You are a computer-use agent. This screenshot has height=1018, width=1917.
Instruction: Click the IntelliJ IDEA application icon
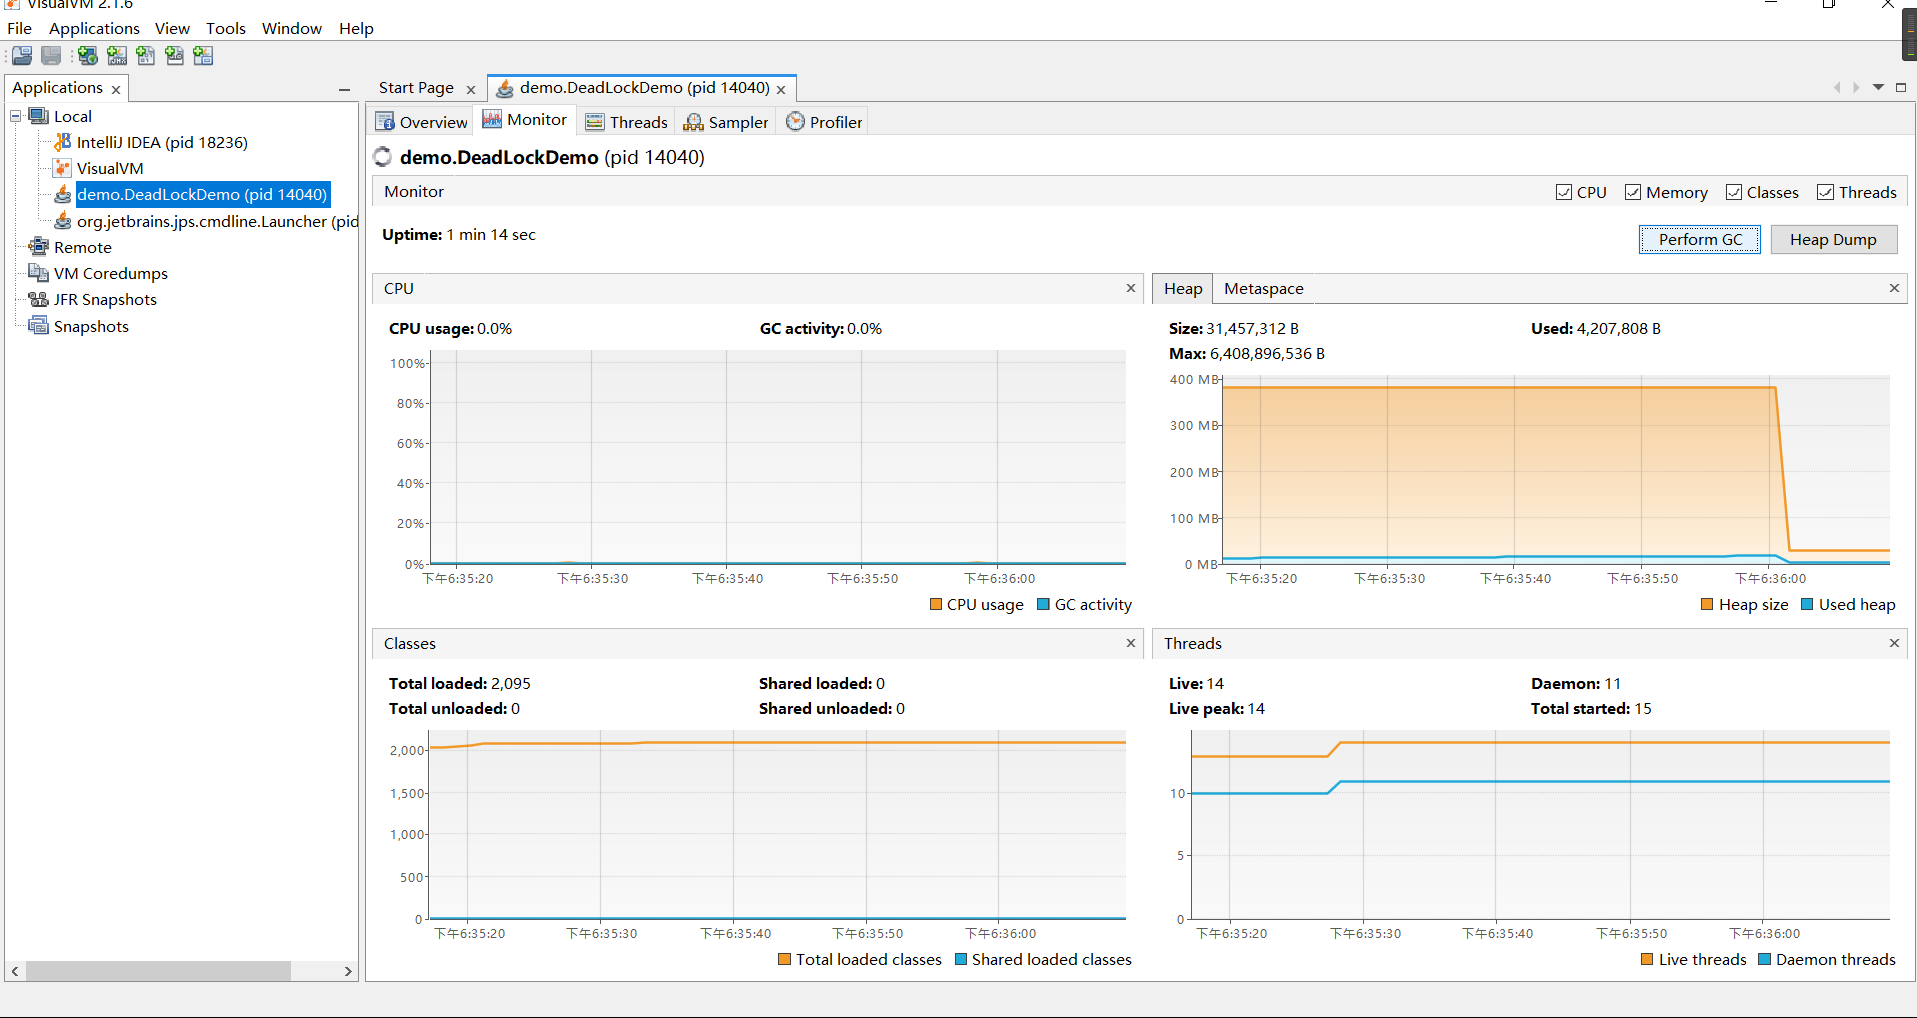(63, 142)
